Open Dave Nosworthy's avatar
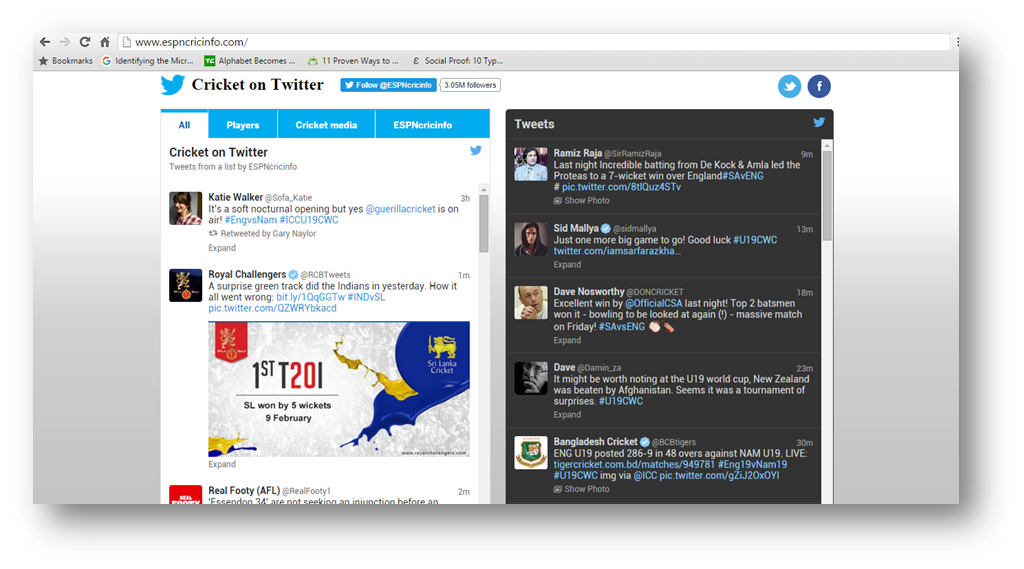This screenshot has width=1024, height=569. pyautogui.click(x=530, y=302)
